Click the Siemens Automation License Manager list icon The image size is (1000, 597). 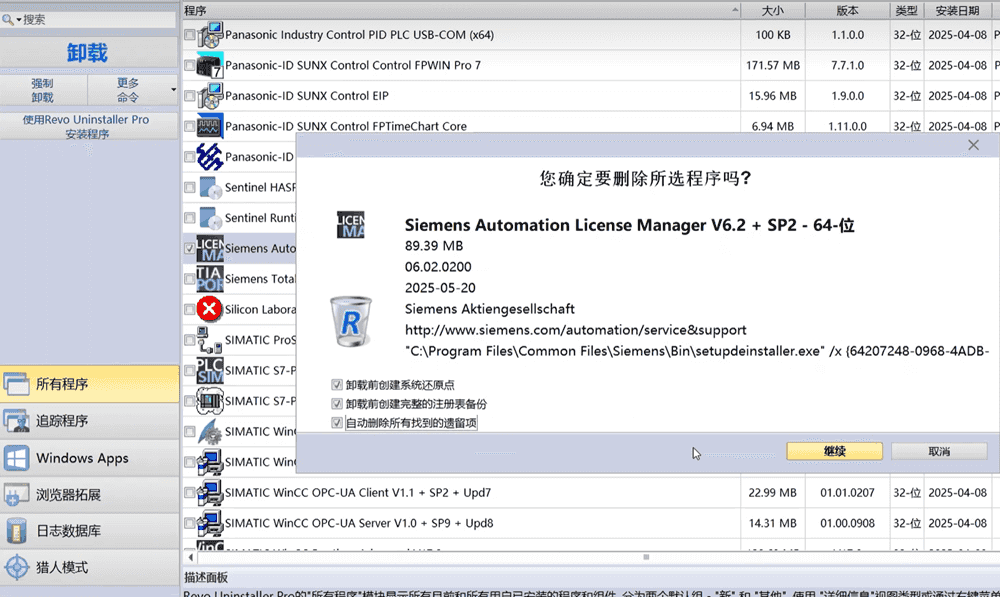pos(210,248)
